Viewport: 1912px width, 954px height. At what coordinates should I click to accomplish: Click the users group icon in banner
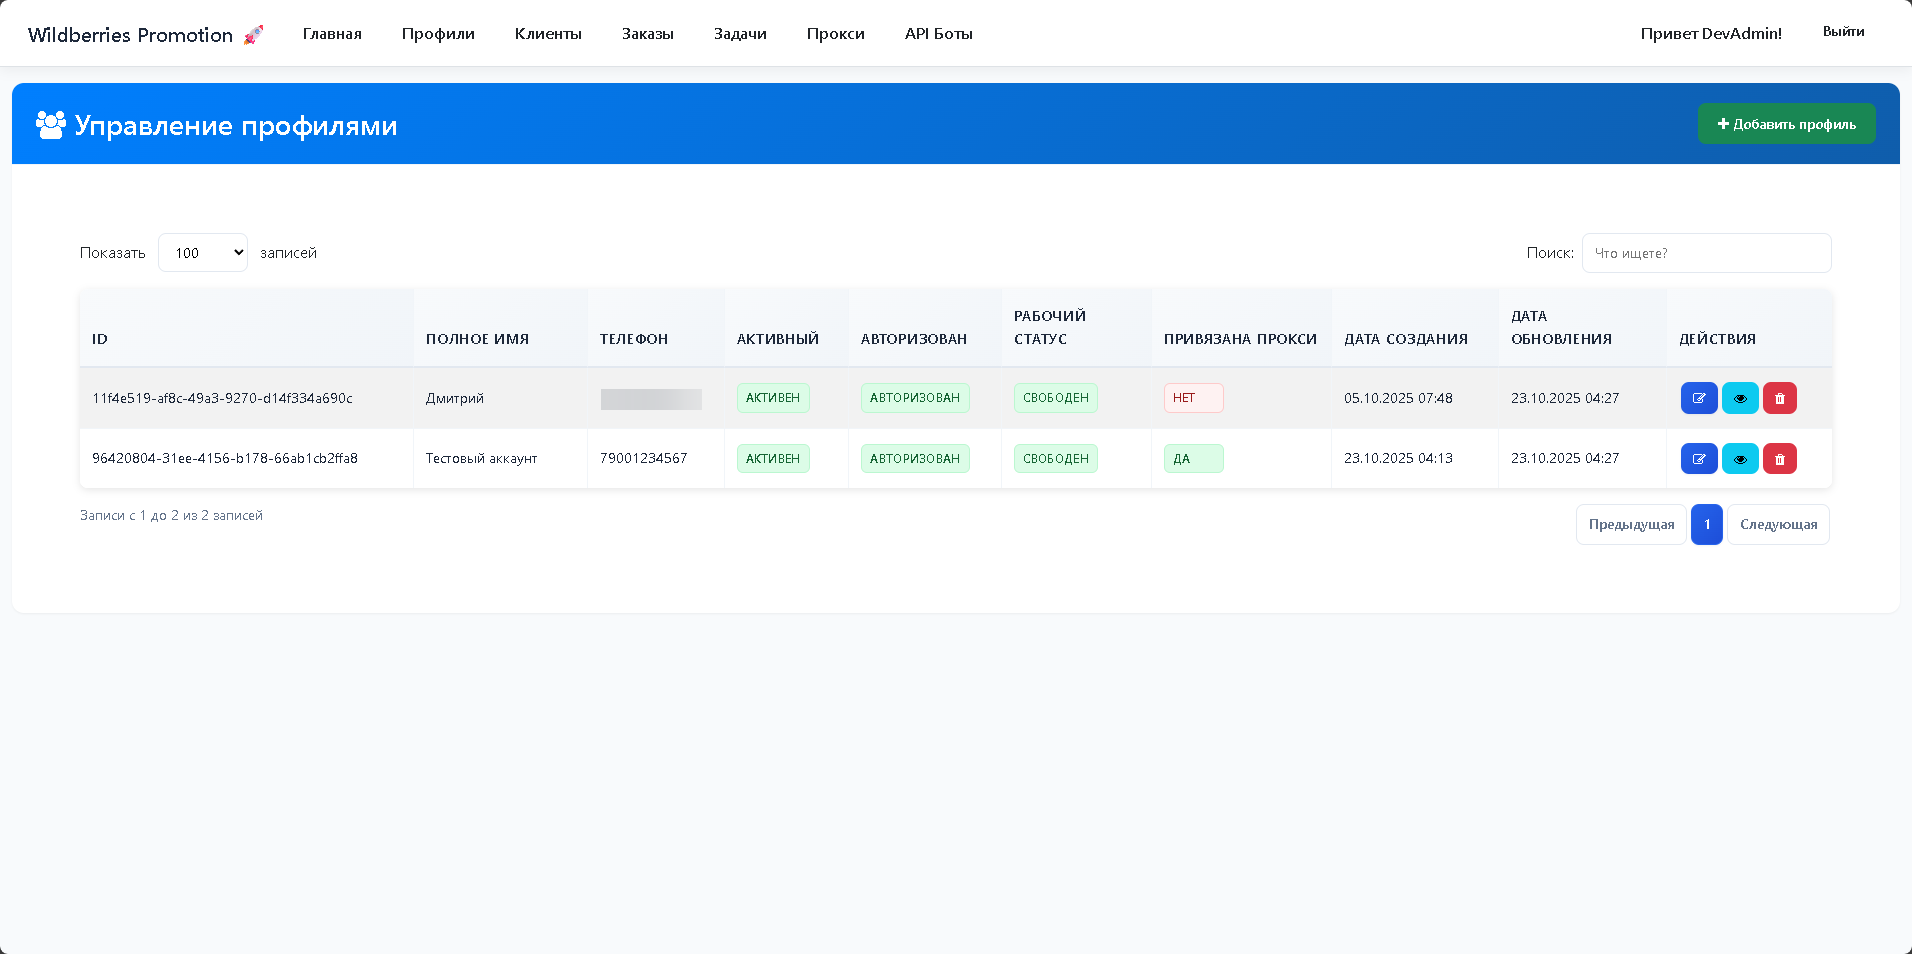50,125
